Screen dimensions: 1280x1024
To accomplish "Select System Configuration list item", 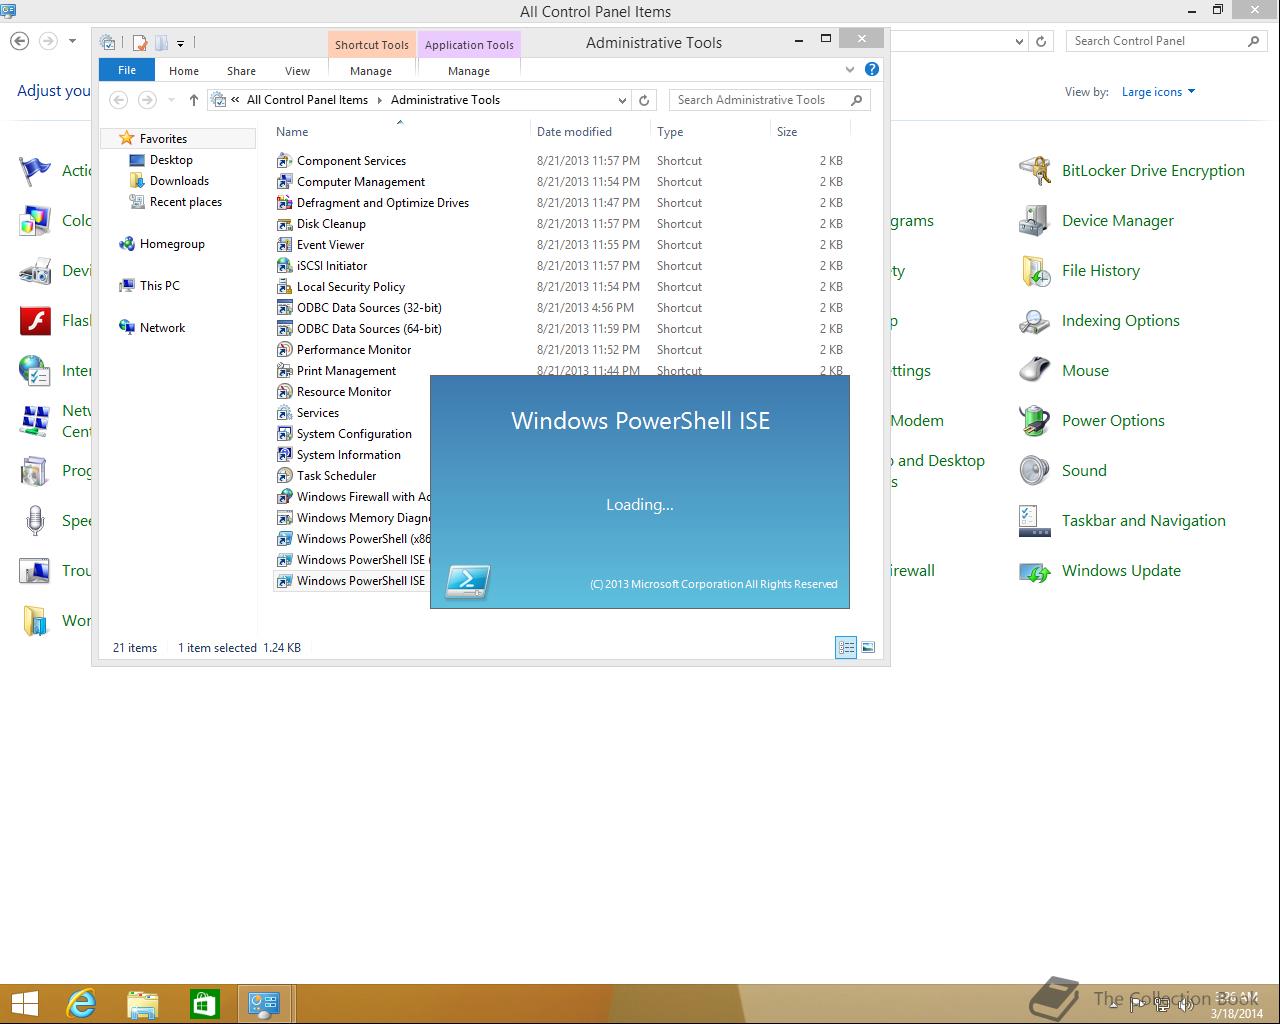I will coord(354,434).
